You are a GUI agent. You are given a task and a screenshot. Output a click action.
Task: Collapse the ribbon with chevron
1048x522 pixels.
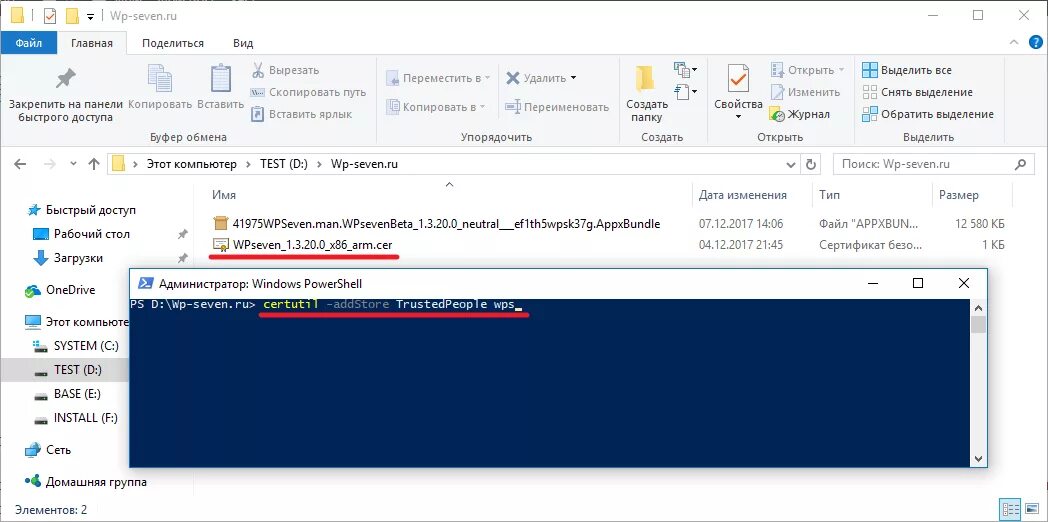(1014, 43)
